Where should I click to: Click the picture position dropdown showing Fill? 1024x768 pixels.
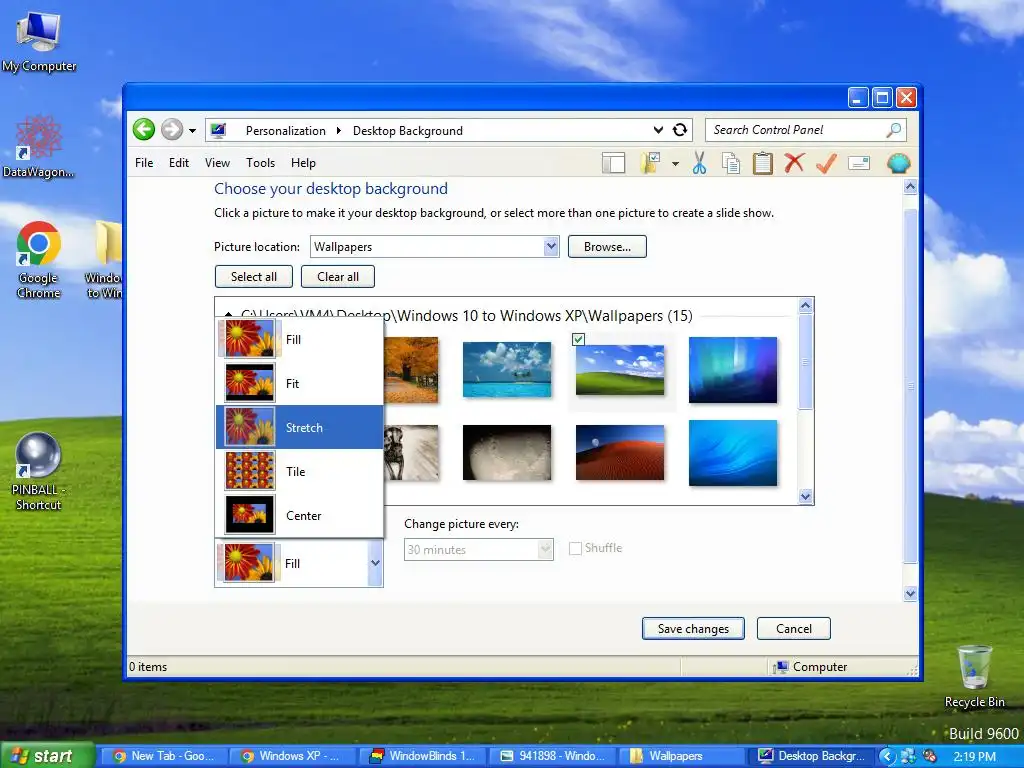298,563
